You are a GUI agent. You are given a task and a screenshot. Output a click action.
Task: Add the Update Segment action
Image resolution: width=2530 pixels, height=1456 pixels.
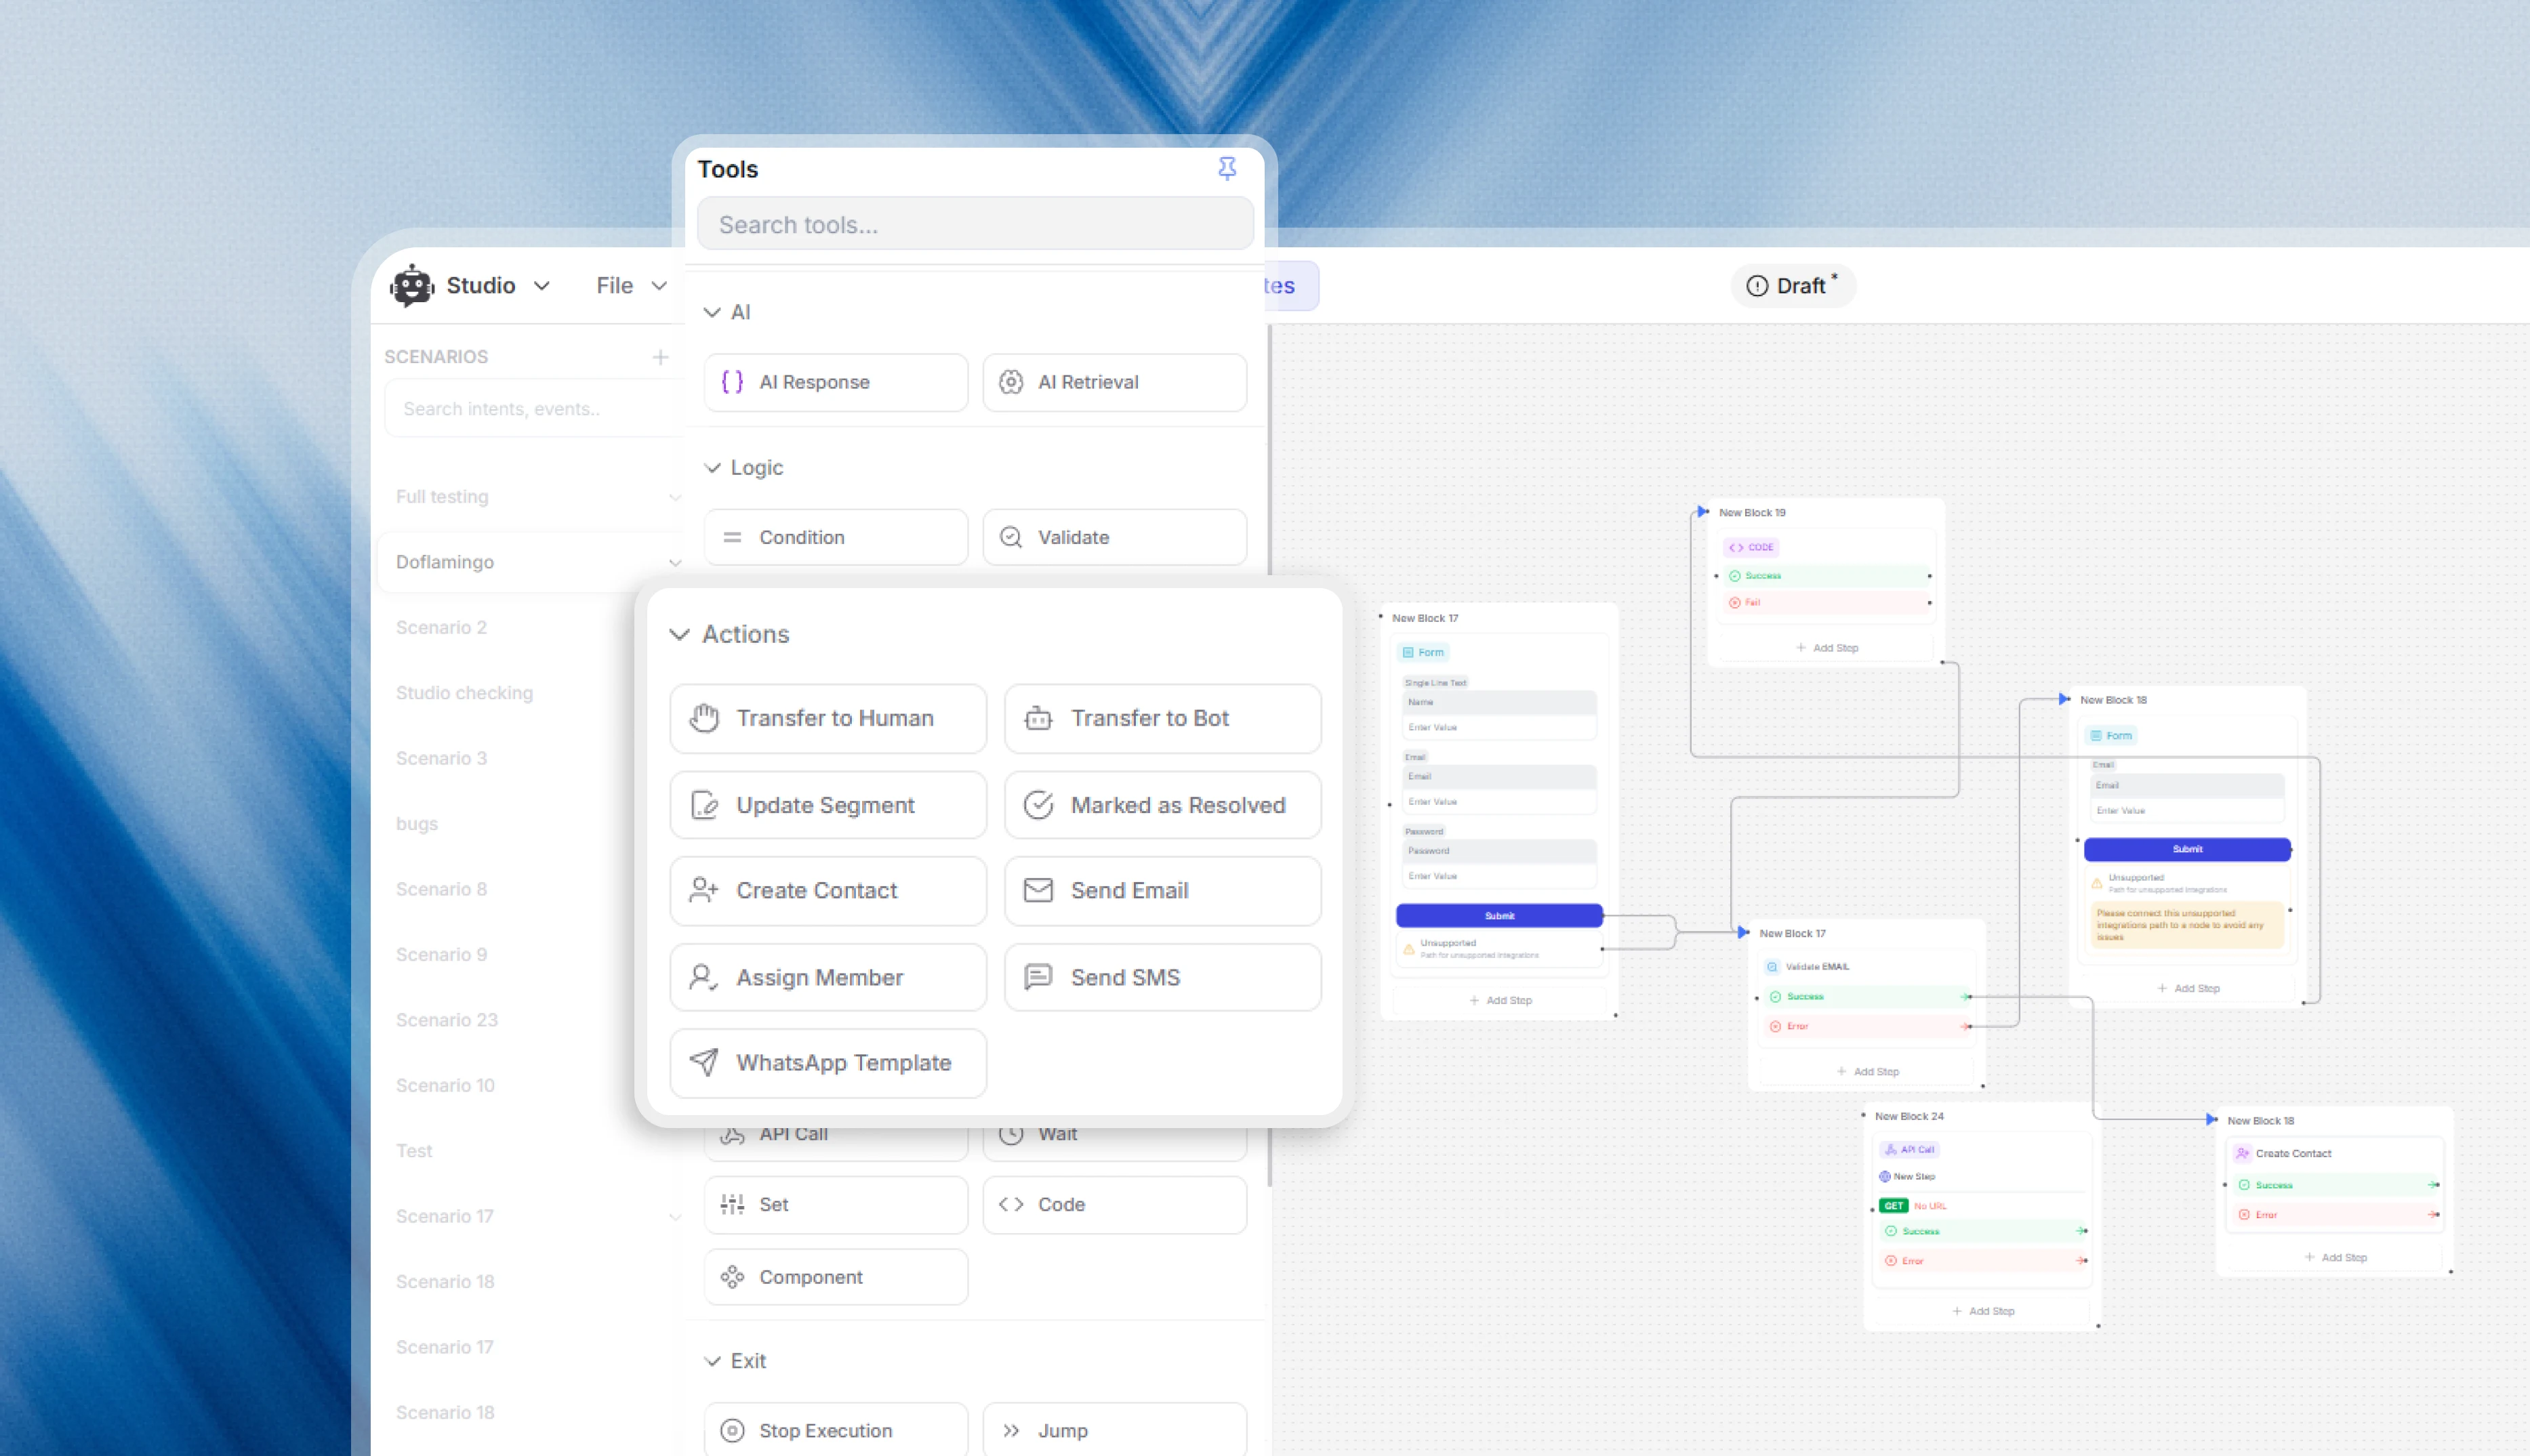828,805
